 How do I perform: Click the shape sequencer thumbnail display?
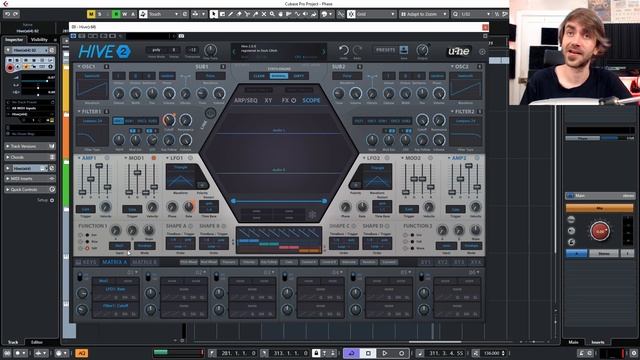tap(279, 240)
